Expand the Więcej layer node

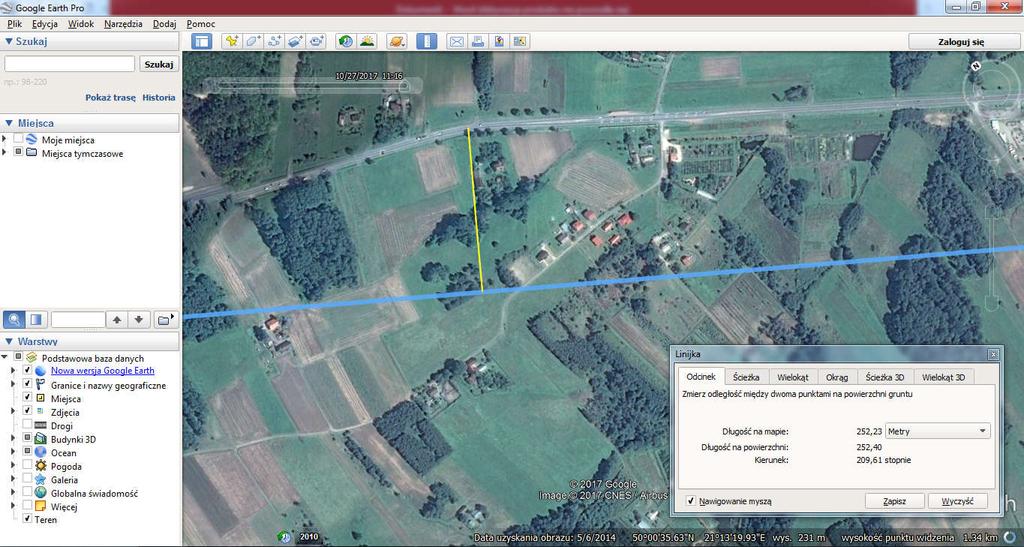click(x=13, y=506)
